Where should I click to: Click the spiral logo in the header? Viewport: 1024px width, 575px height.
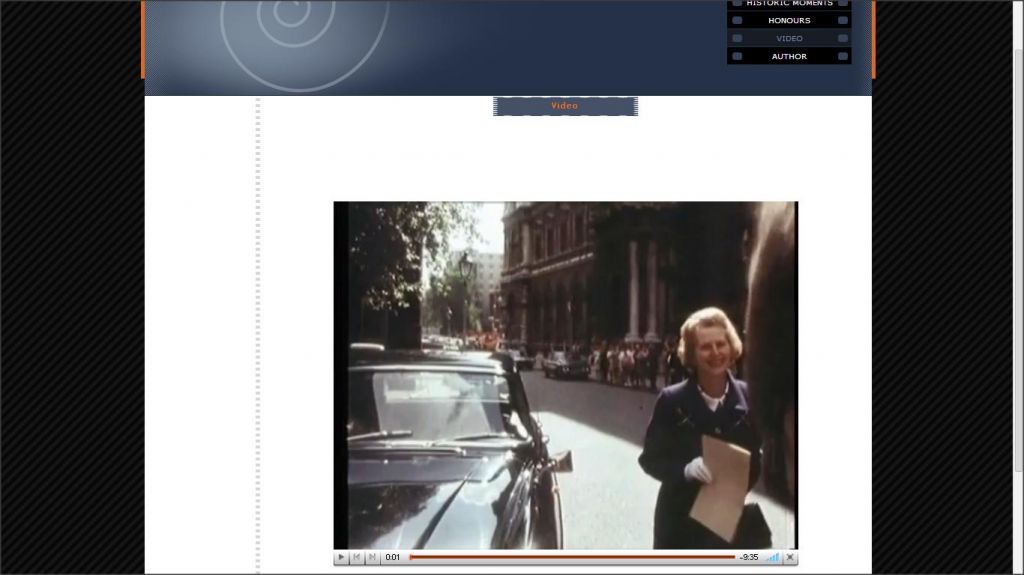292,22
